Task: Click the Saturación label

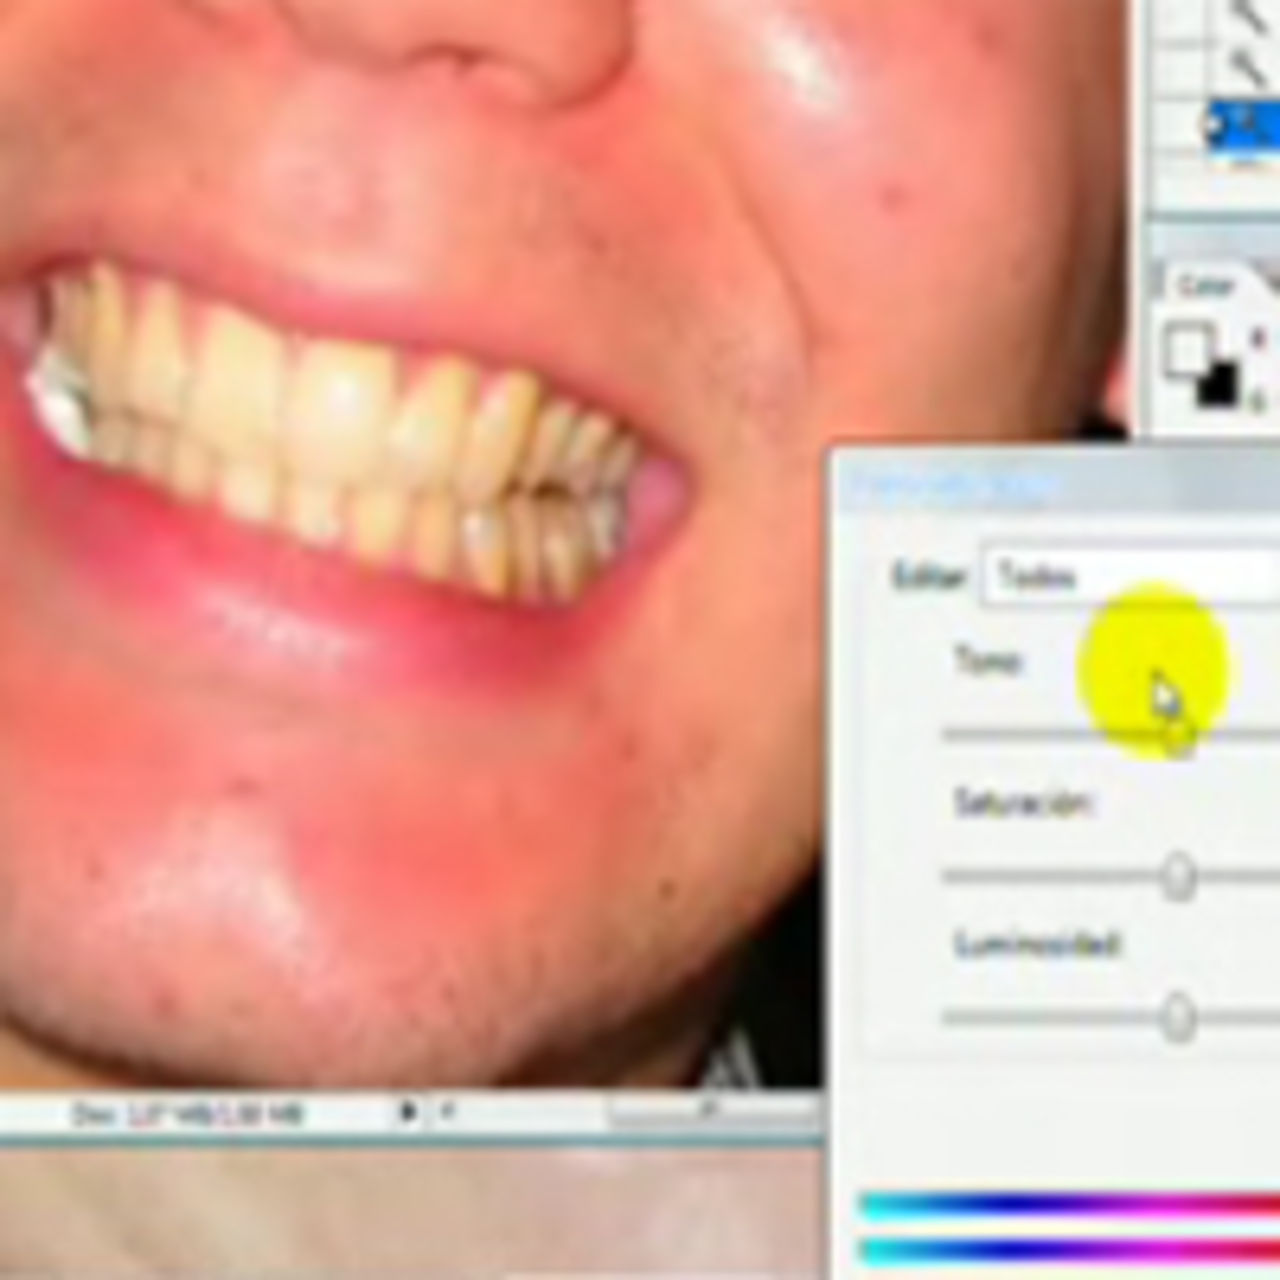Action: [1023, 803]
